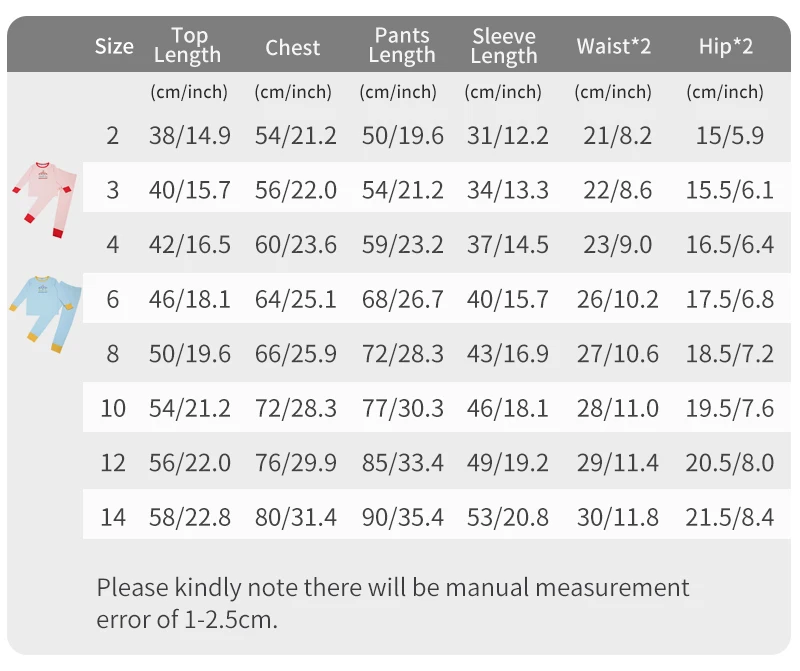Screen dimensions: 800x671
Task: Click waist value 29/11.4 in size 12 row
Action: 618,463
